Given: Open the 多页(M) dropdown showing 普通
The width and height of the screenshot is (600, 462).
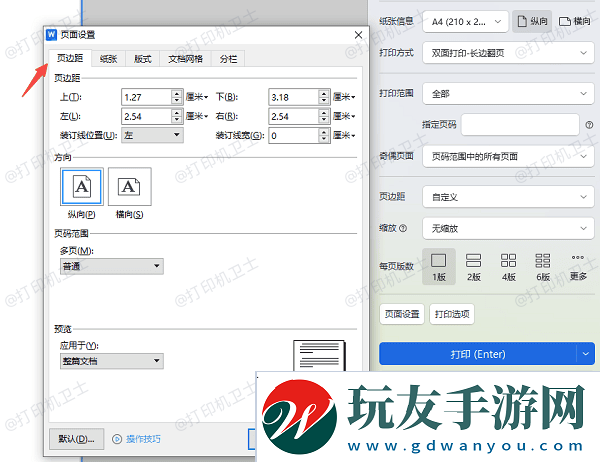Looking at the screenshot, I should pos(112,266).
